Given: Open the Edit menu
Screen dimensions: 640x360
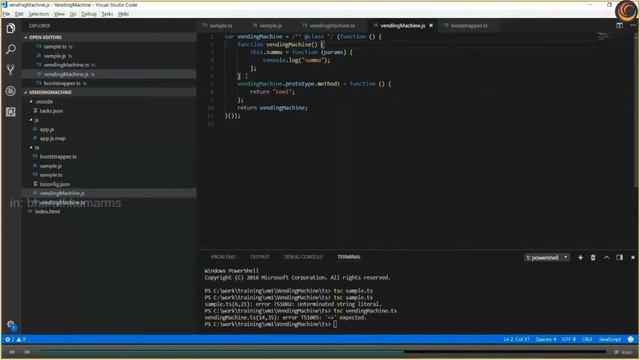Looking at the screenshot, I should click(x=19, y=14).
